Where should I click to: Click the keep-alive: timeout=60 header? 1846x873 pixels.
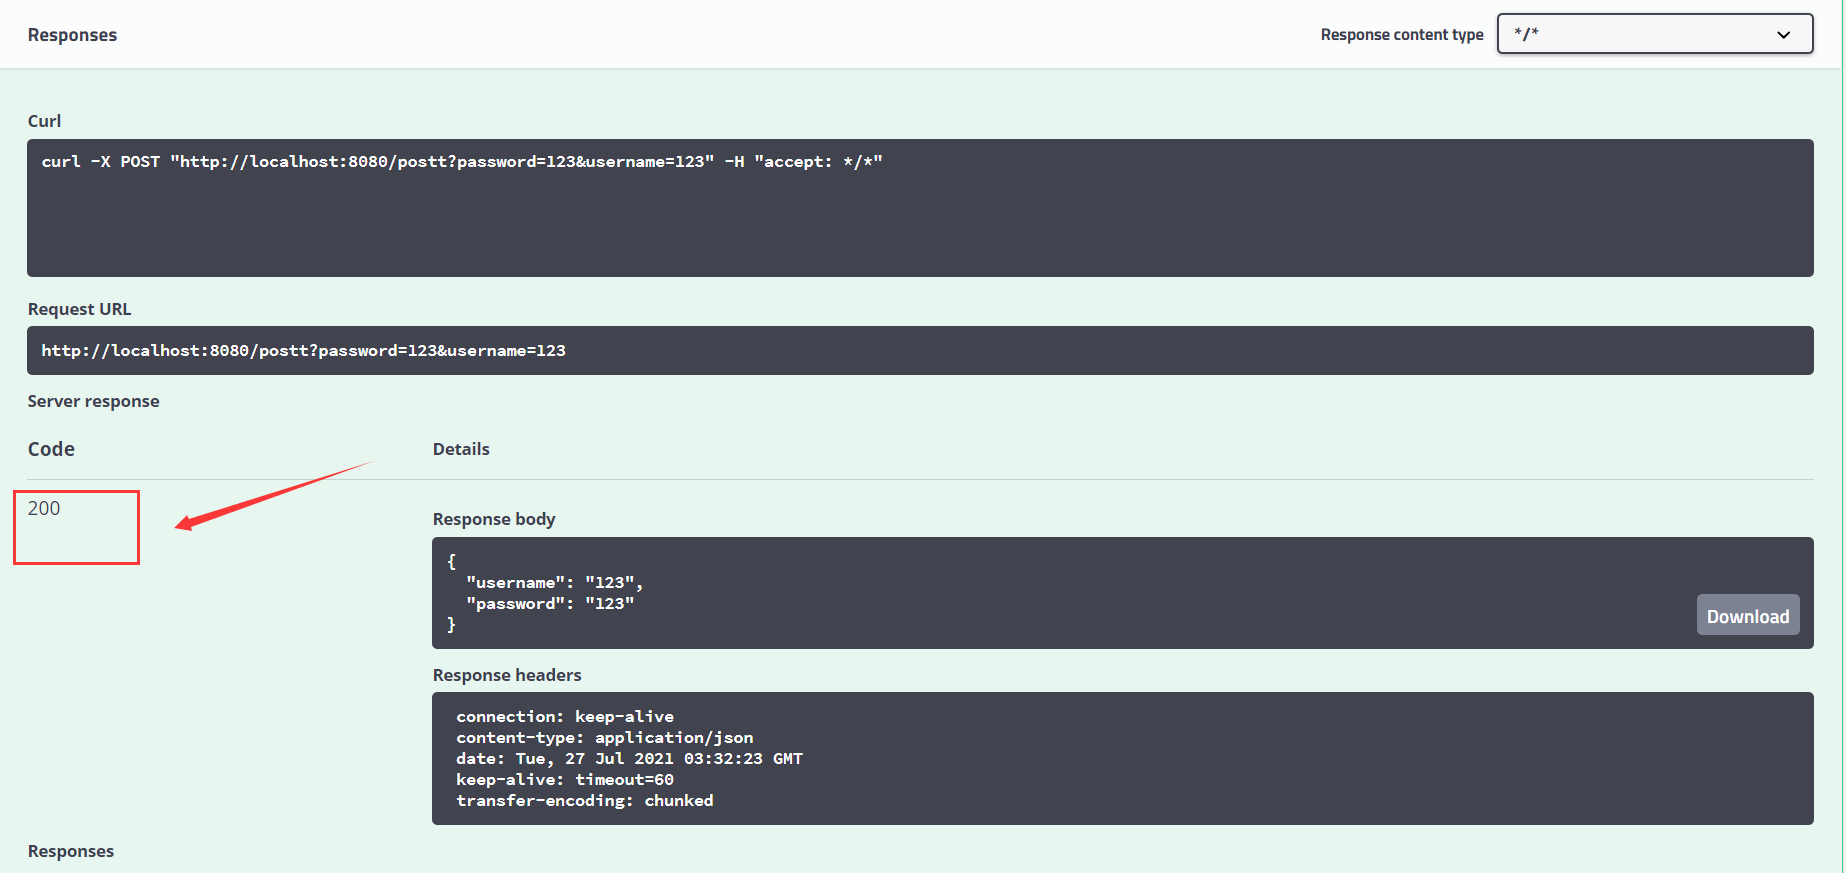565,780
